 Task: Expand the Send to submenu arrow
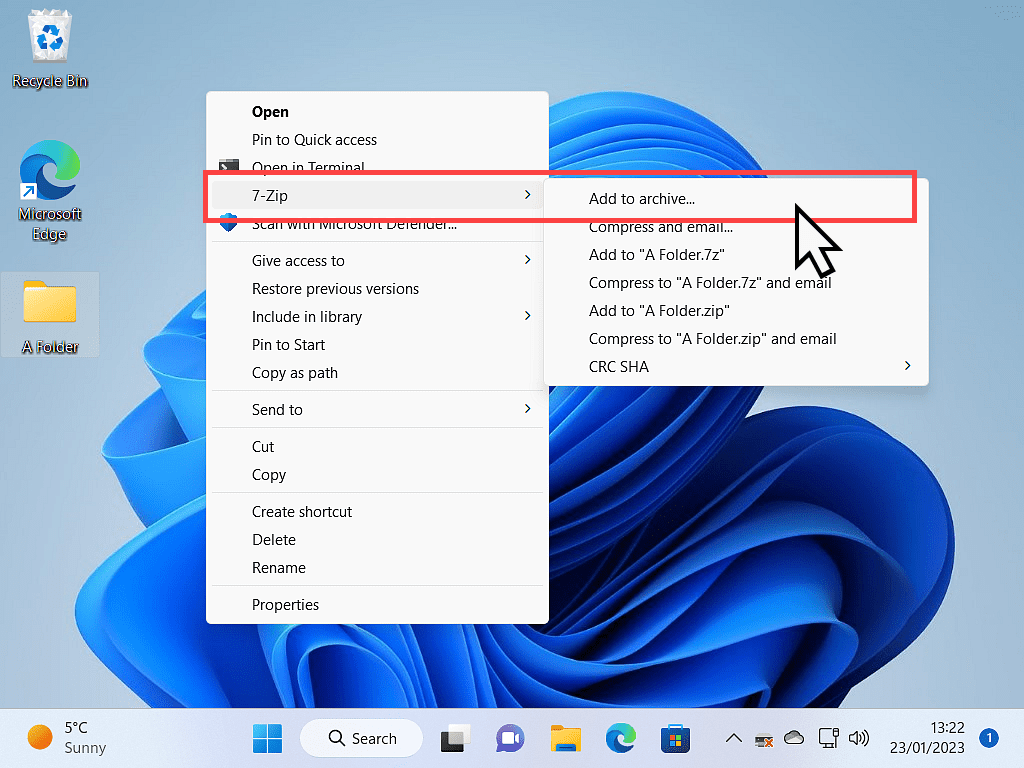pos(528,409)
